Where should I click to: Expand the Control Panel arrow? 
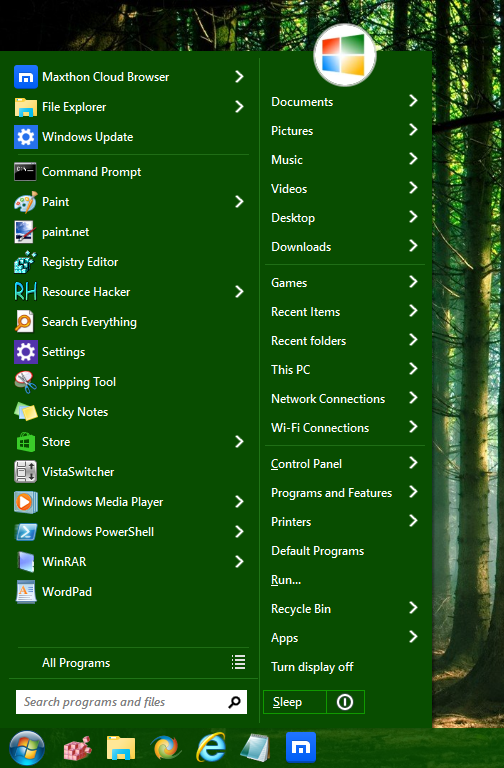pos(413,462)
